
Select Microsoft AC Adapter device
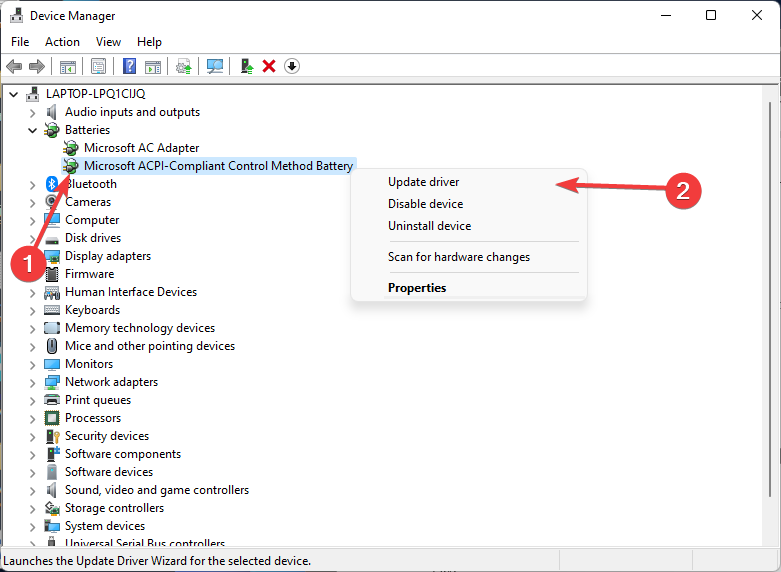141,148
